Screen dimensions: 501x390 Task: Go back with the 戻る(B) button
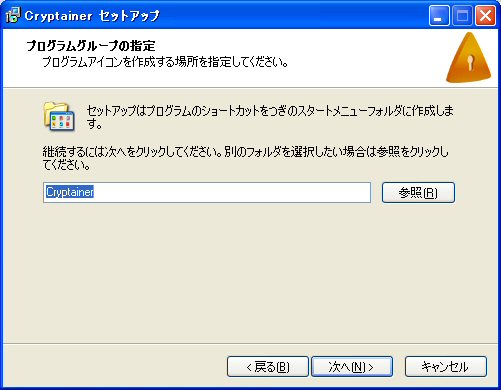(x=268, y=367)
